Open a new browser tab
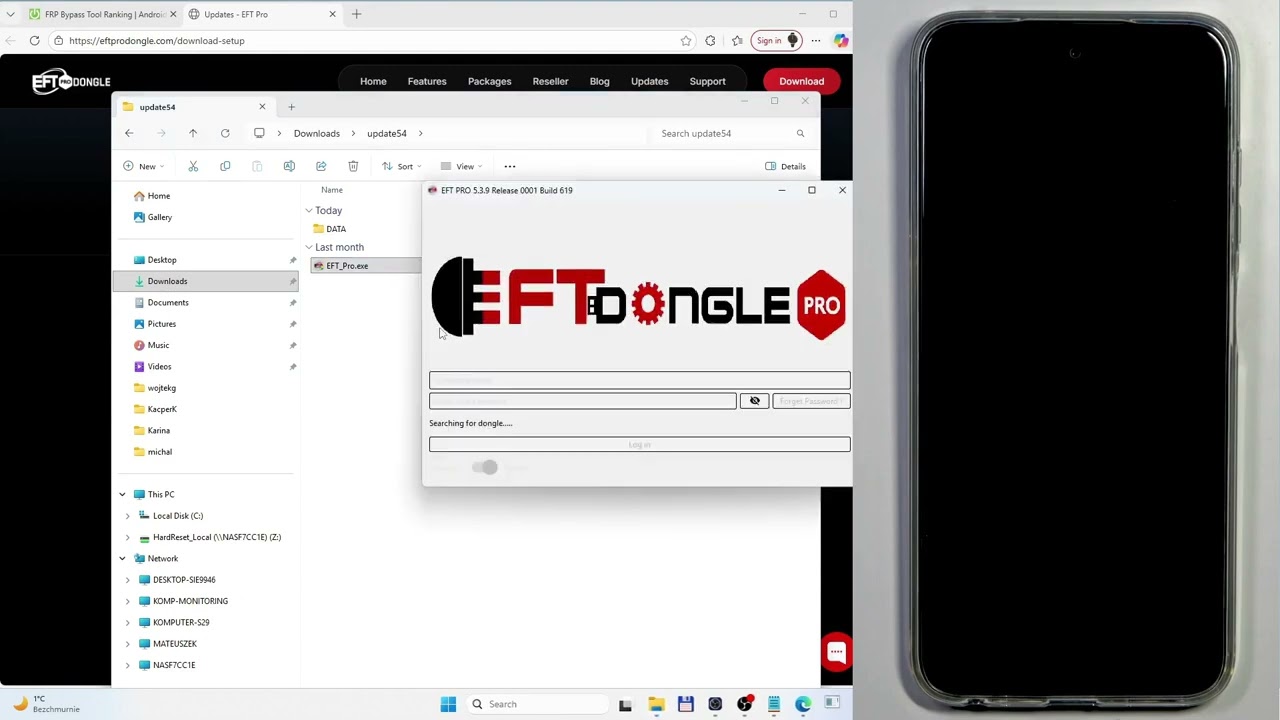1280x720 pixels. coord(356,14)
